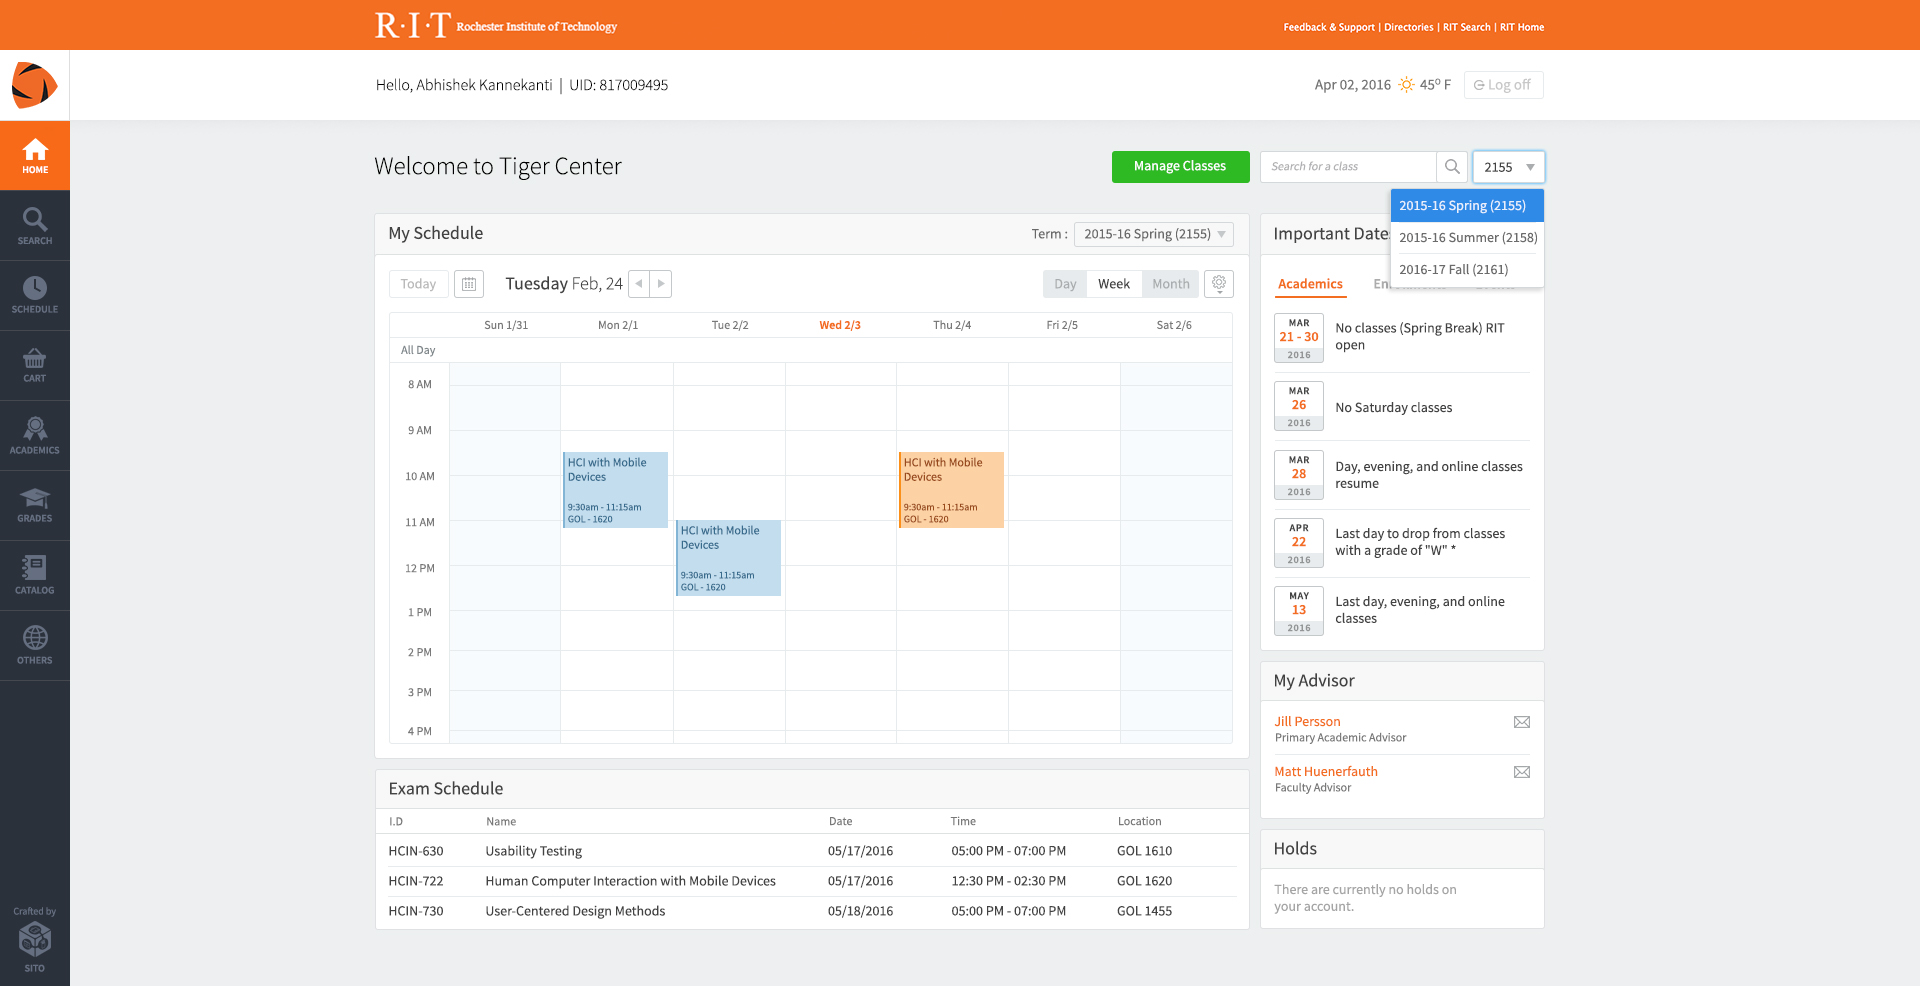
Task: Open the Home sidebar icon
Action: [35, 156]
